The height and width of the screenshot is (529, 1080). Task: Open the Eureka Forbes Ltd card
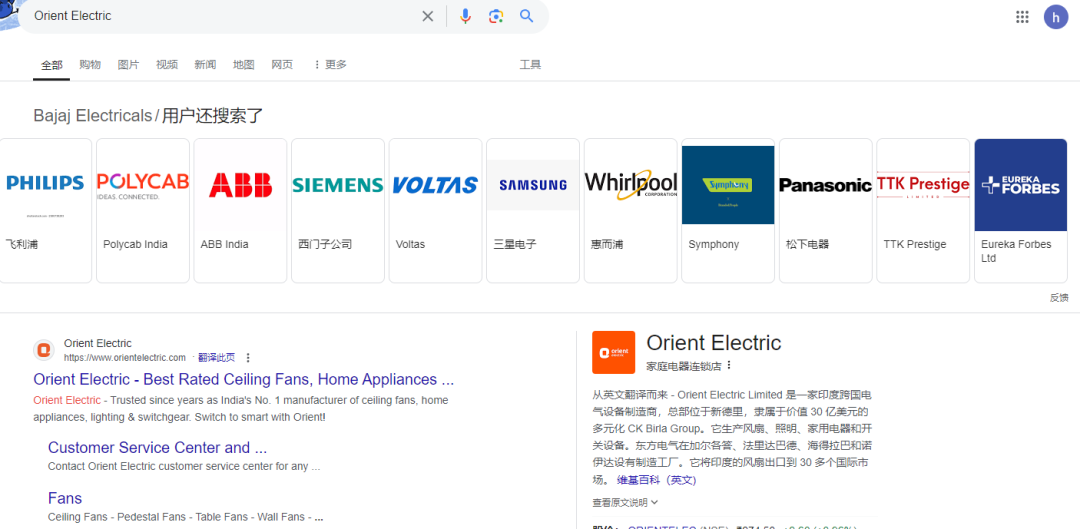1021,211
